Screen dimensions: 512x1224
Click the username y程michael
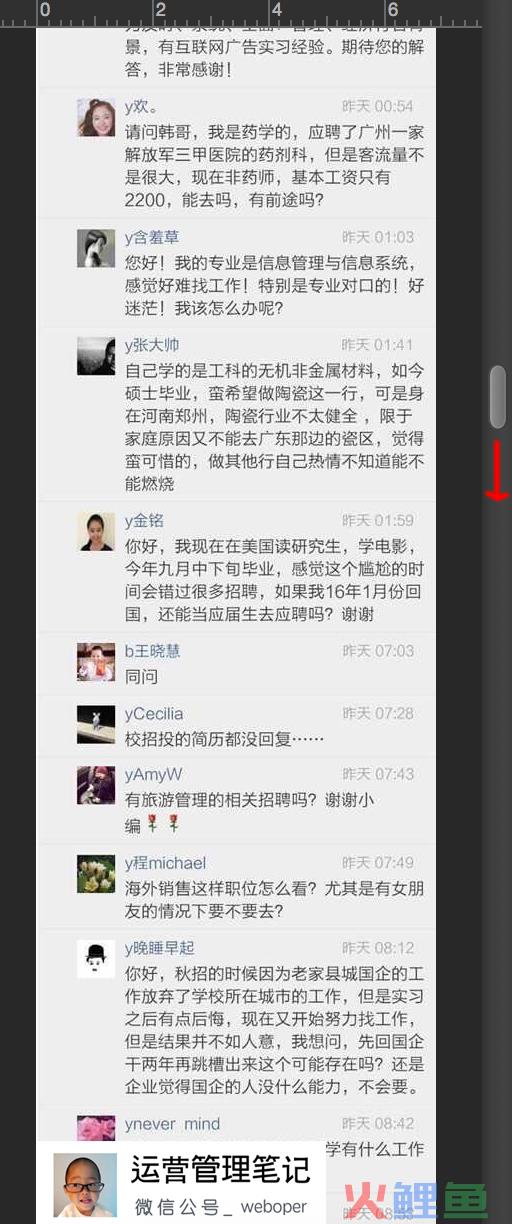(165, 863)
